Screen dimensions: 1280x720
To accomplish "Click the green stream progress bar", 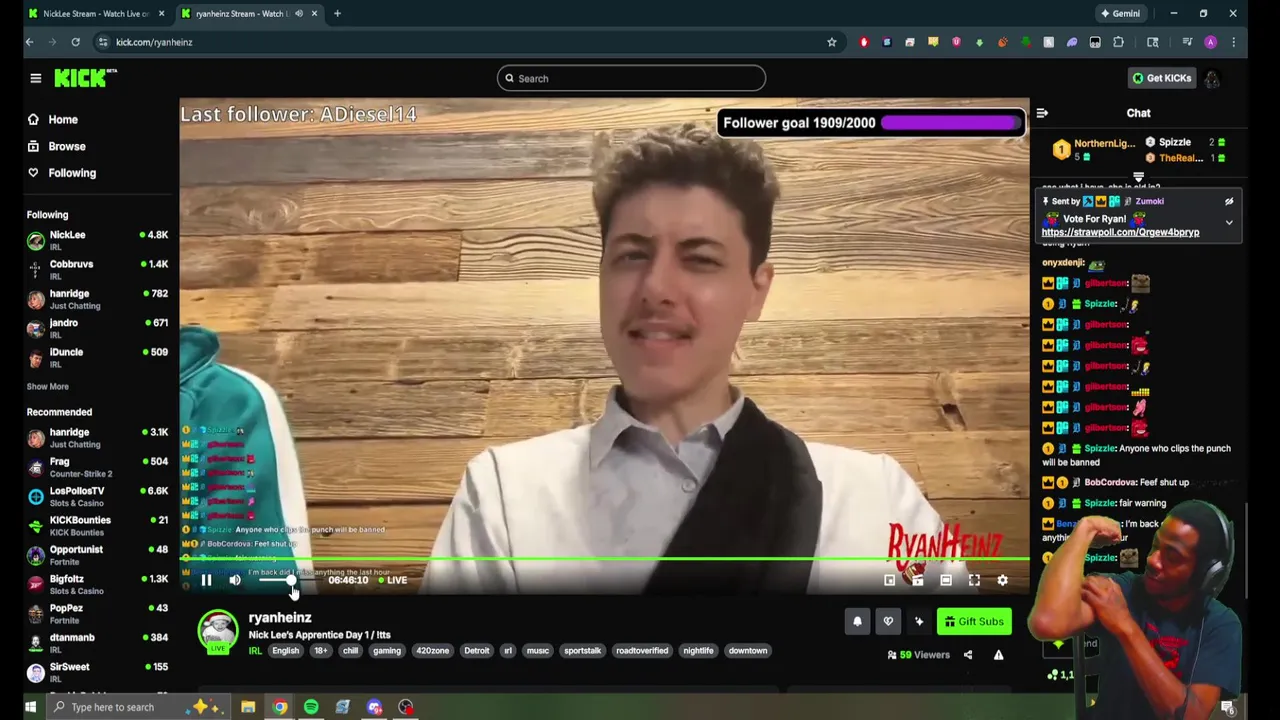I will pyautogui.click(x=604, y=560).
